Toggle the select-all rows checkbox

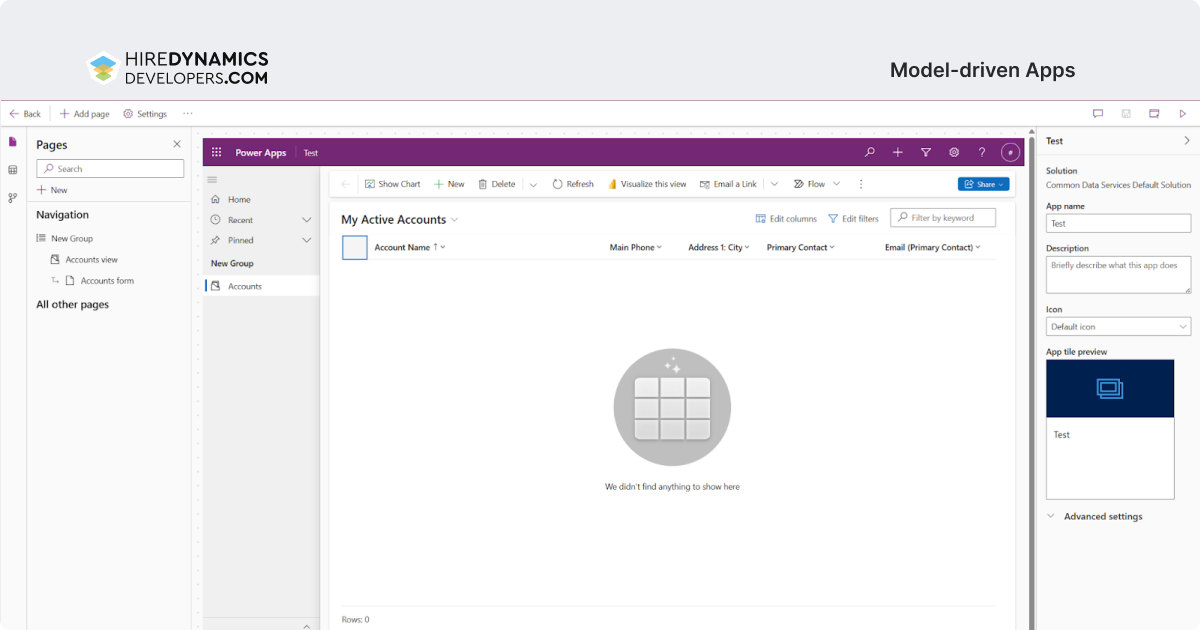pos(355,247)
